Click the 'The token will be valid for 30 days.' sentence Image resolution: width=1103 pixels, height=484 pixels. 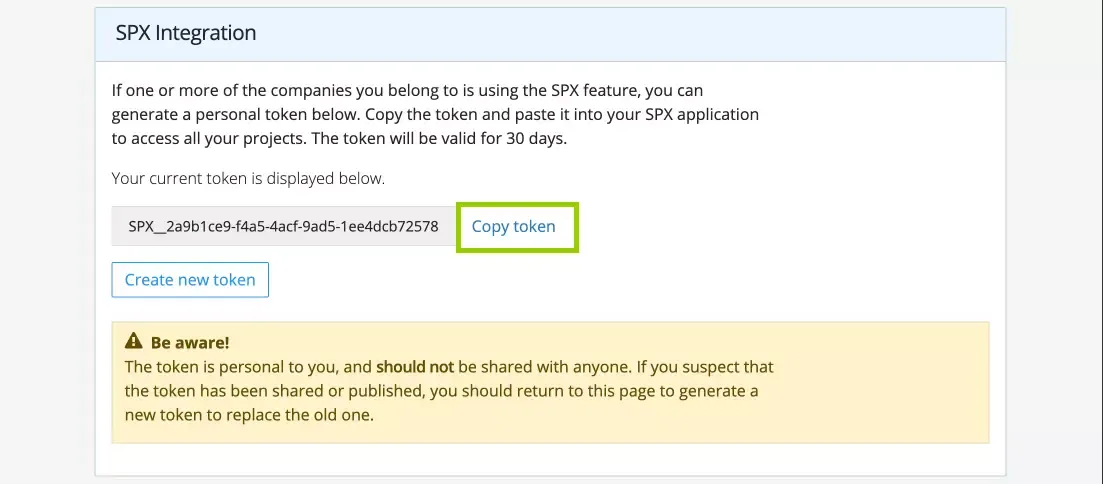(439, 139)
